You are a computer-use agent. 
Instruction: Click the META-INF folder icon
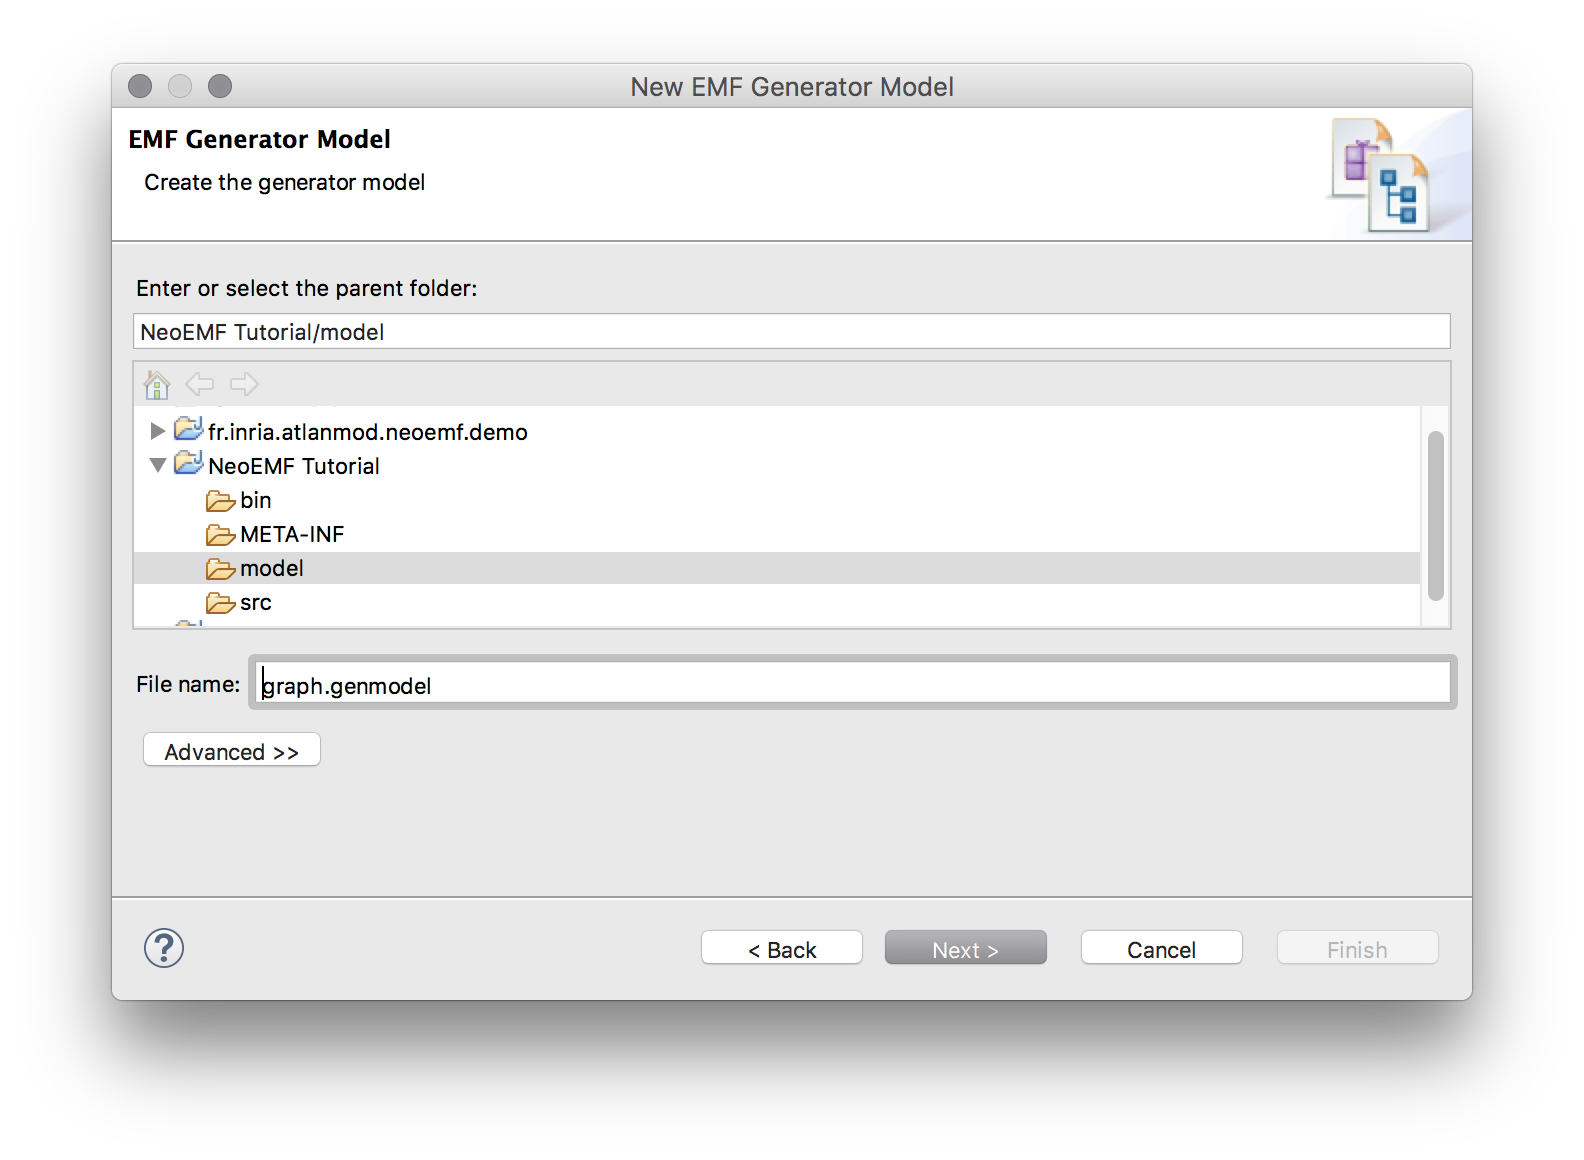coord(220,534)
